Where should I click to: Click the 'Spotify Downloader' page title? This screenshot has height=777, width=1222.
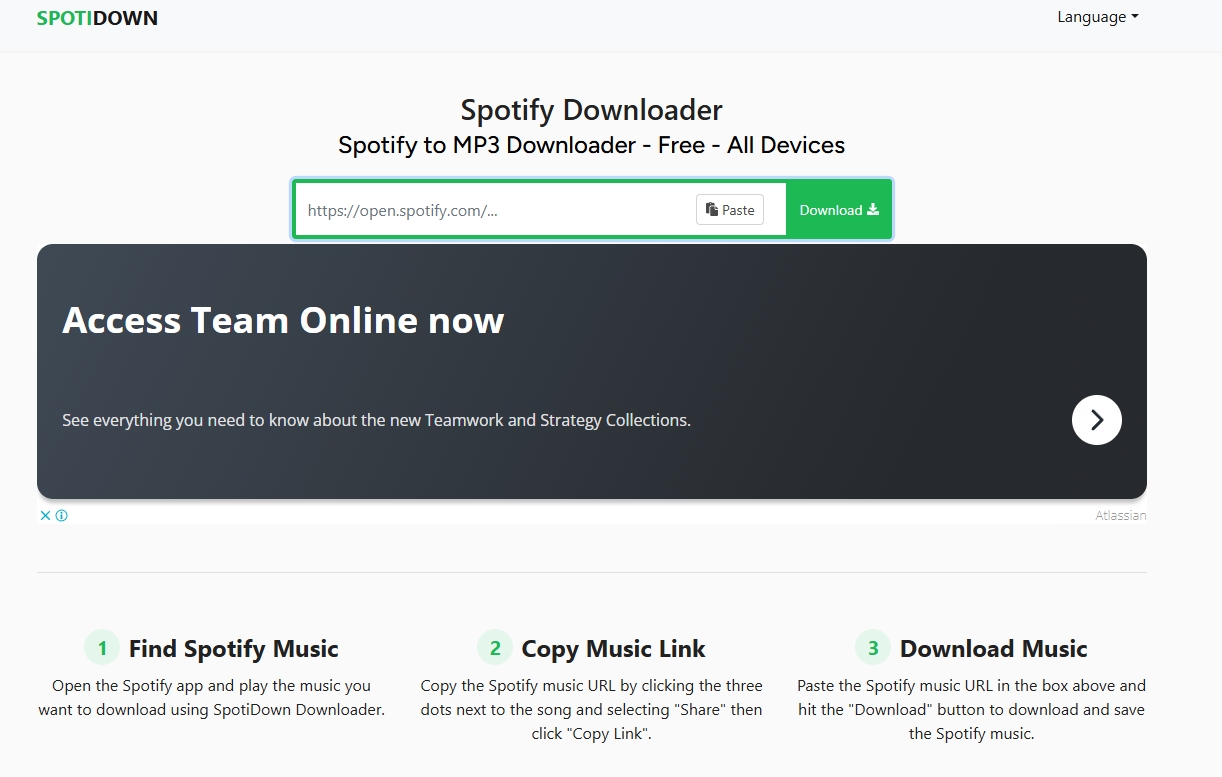[x=591, y=110]
